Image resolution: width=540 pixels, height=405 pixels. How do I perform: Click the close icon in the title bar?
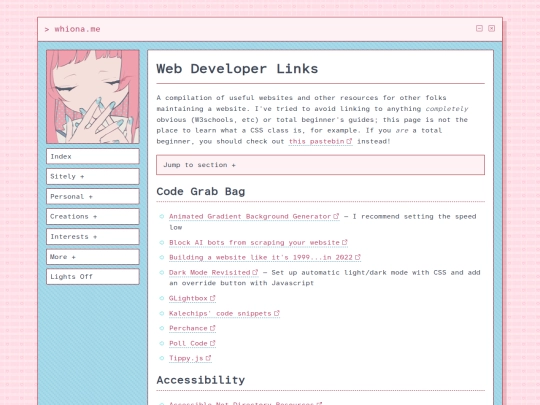[x=491, y=28]
